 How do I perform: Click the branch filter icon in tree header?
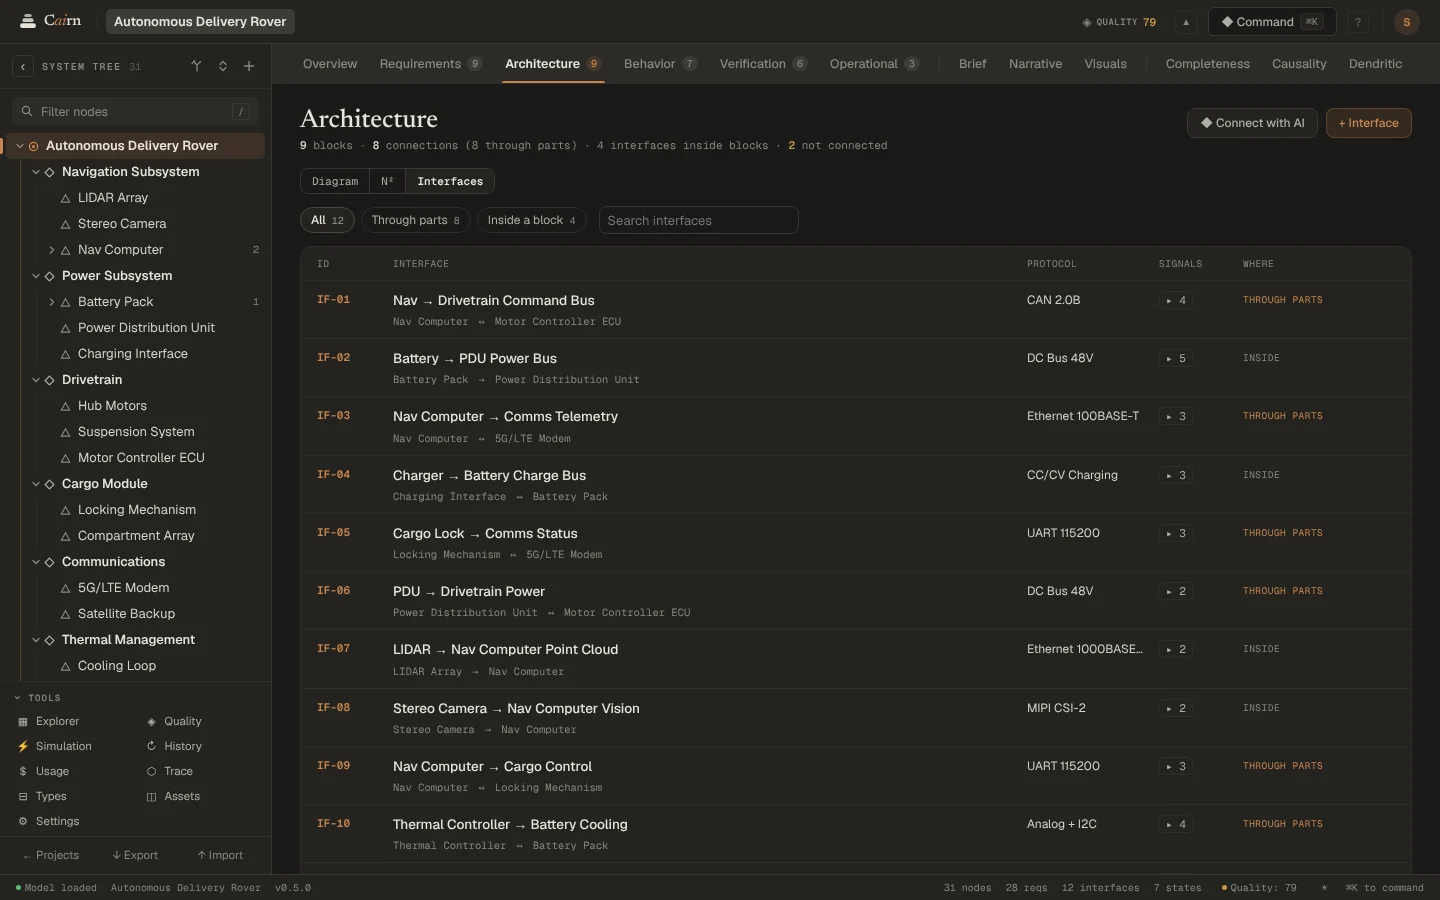coord(197,66)
